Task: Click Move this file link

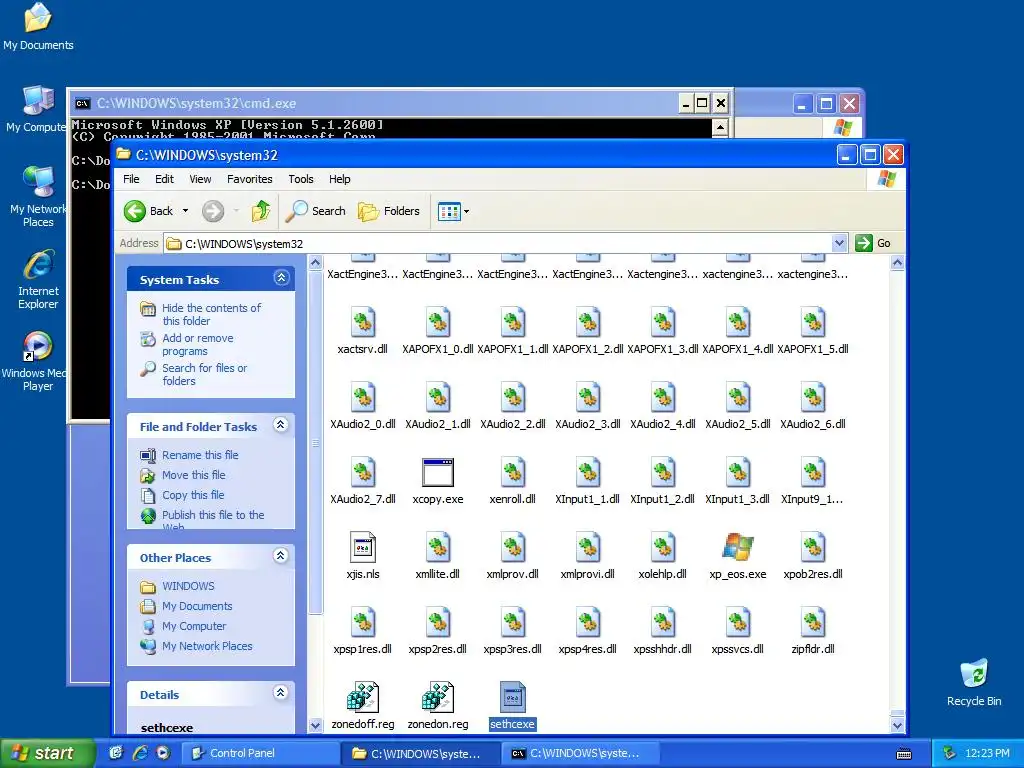Action: (x=193, y=475)
